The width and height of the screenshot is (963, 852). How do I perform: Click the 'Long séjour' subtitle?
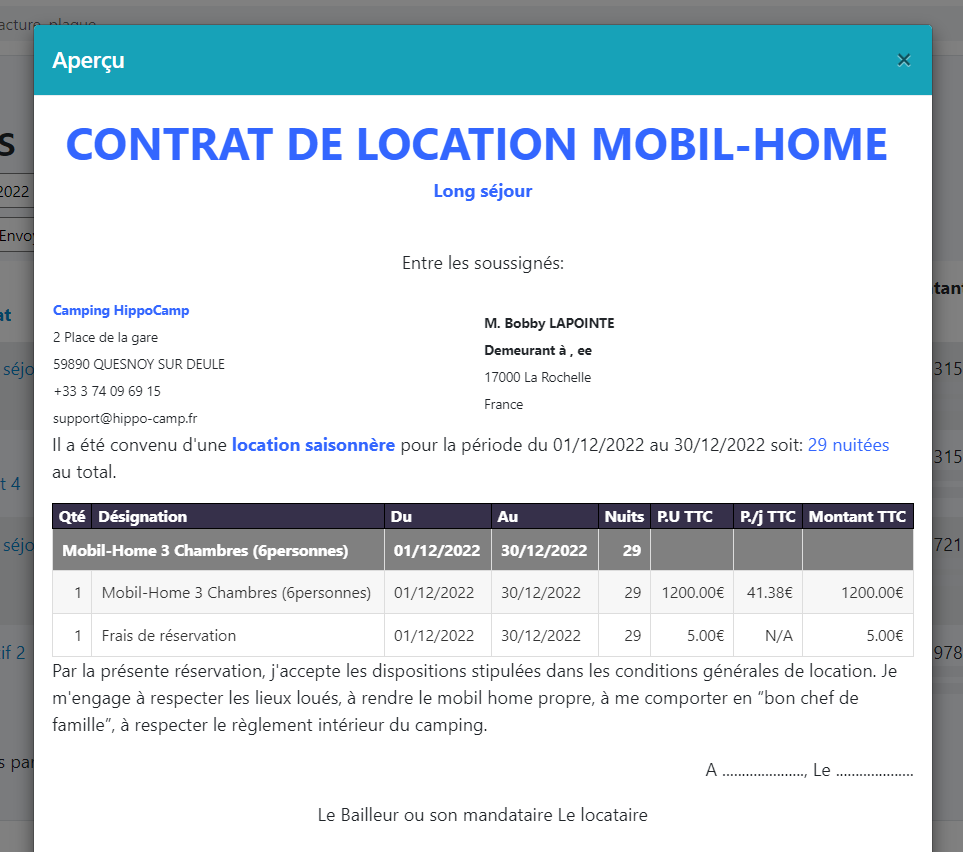tap(482, 191)
